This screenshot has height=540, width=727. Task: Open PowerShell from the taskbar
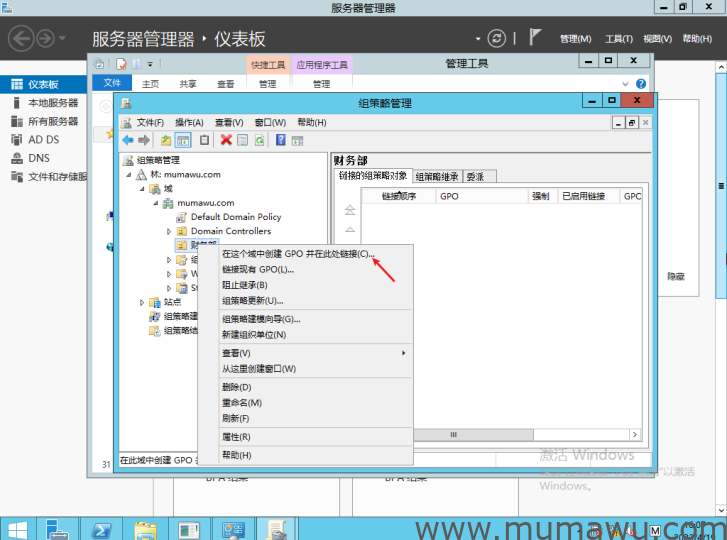tap(101, 529)
